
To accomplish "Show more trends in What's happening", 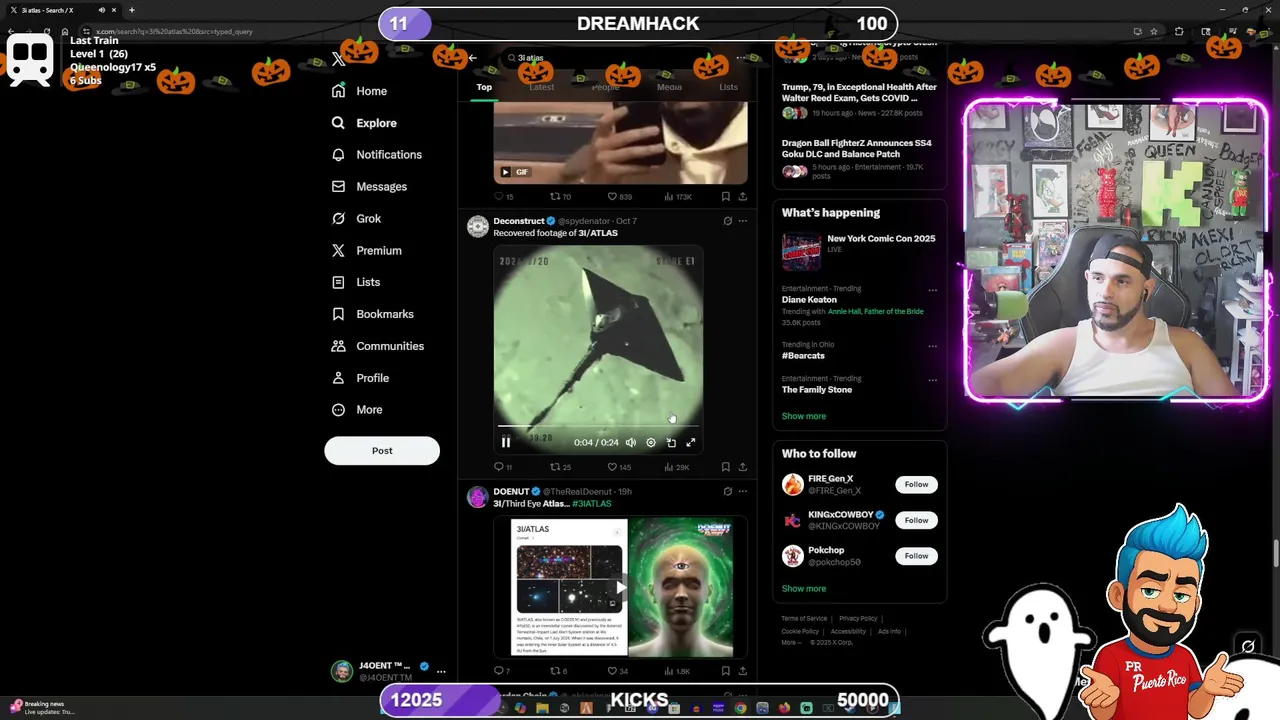I will [x=804, y=416].
